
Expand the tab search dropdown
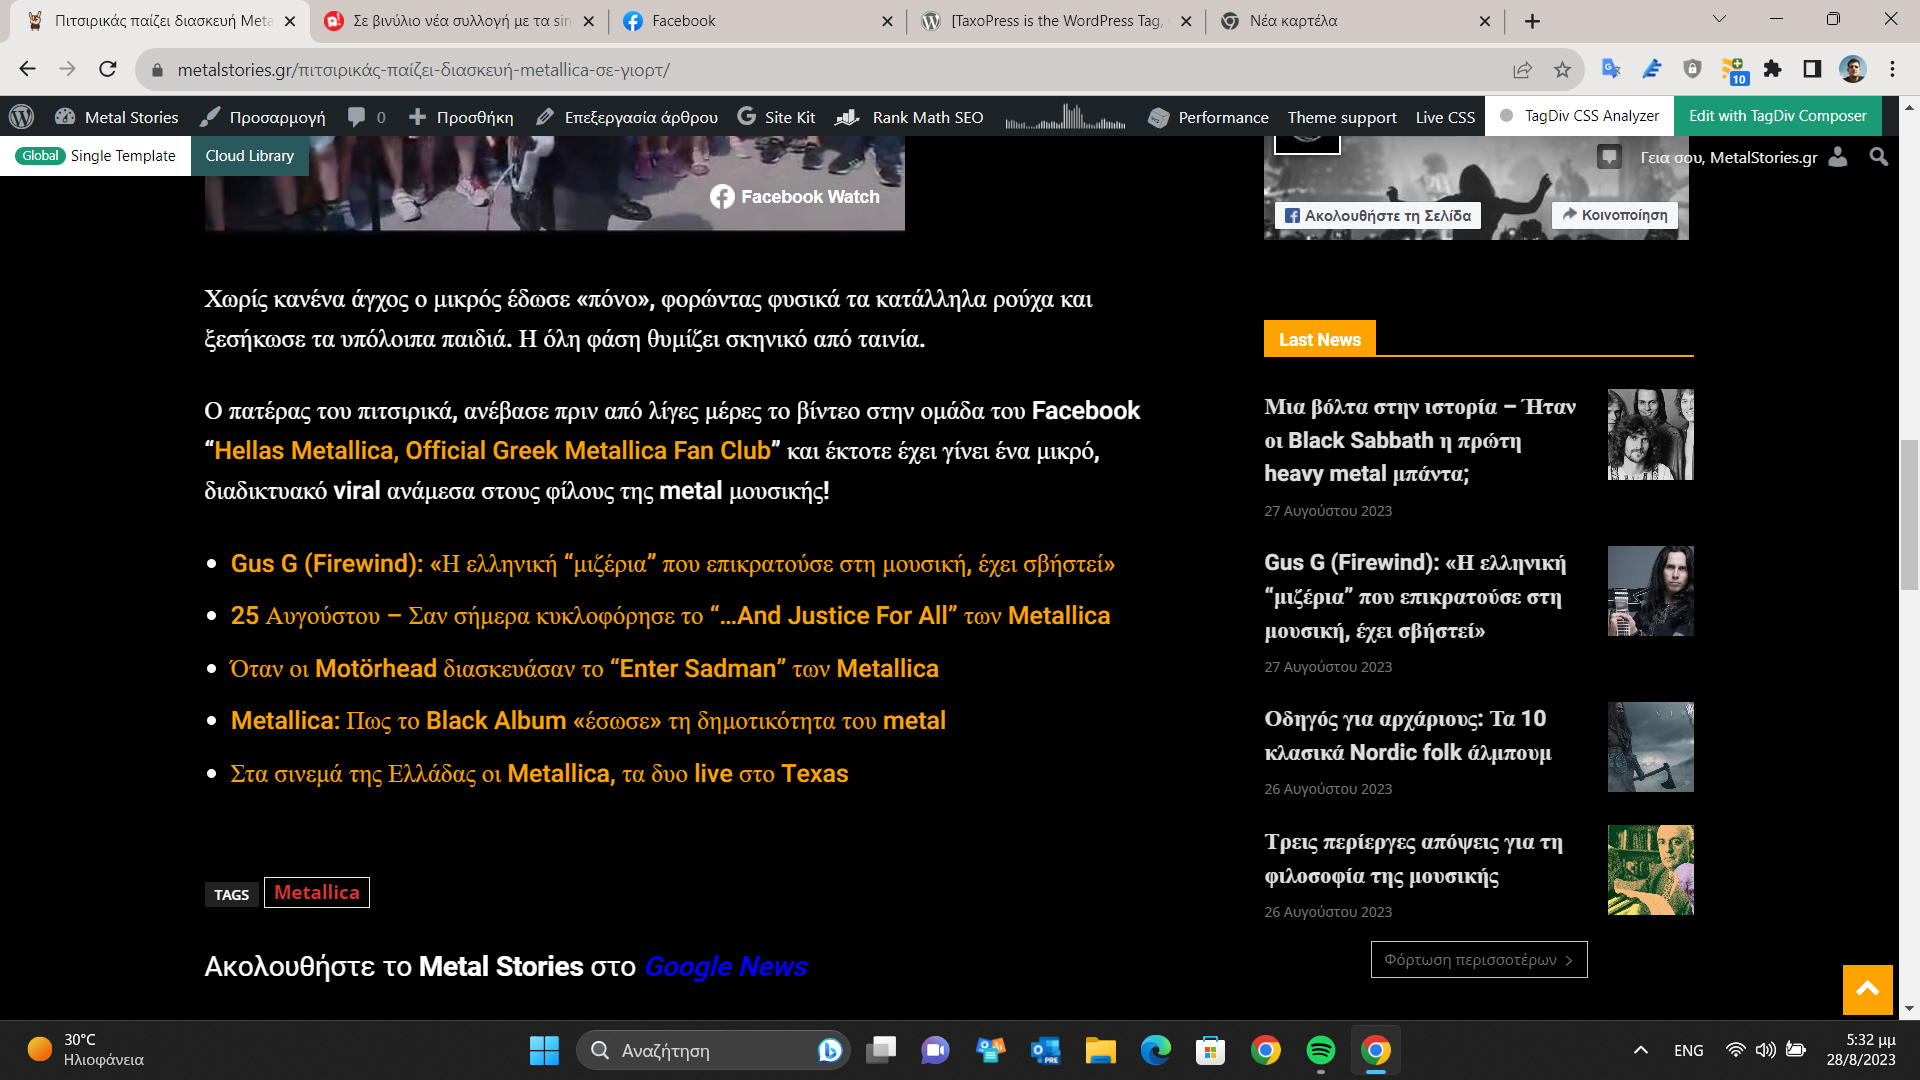tap(1719, 19)
